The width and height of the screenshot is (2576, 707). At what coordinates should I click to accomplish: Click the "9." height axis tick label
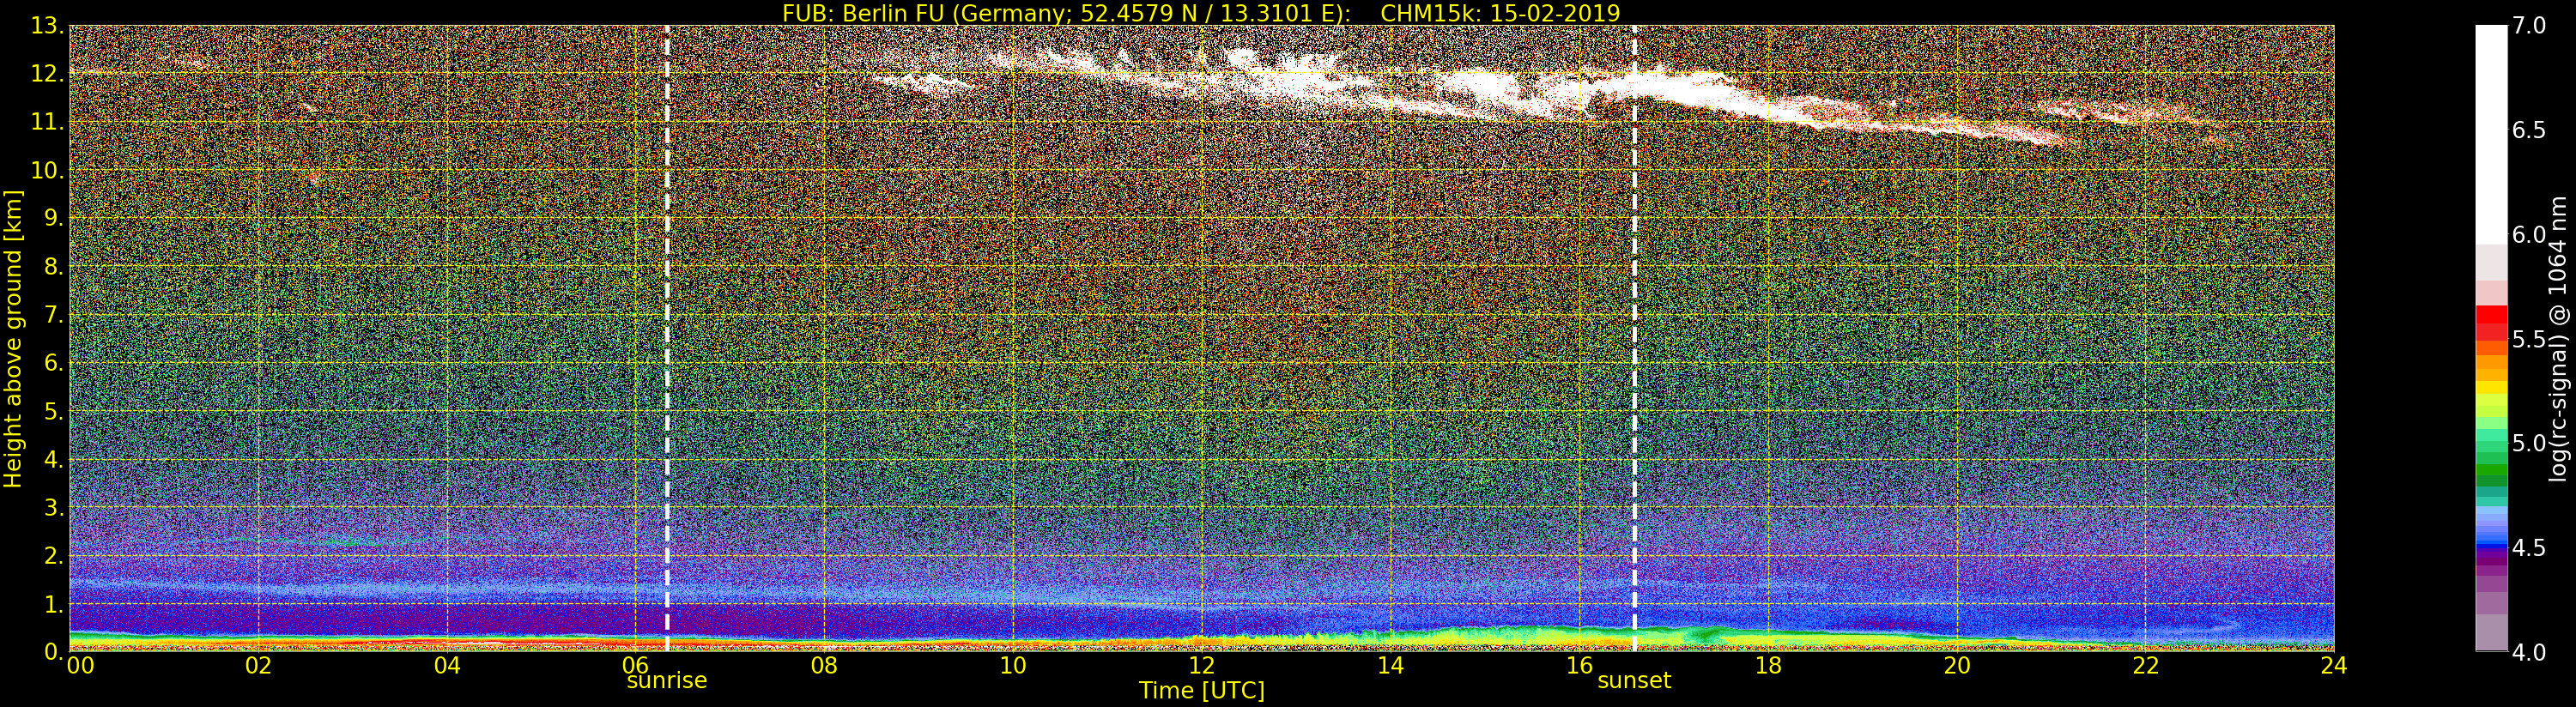(x=54, y=218)
